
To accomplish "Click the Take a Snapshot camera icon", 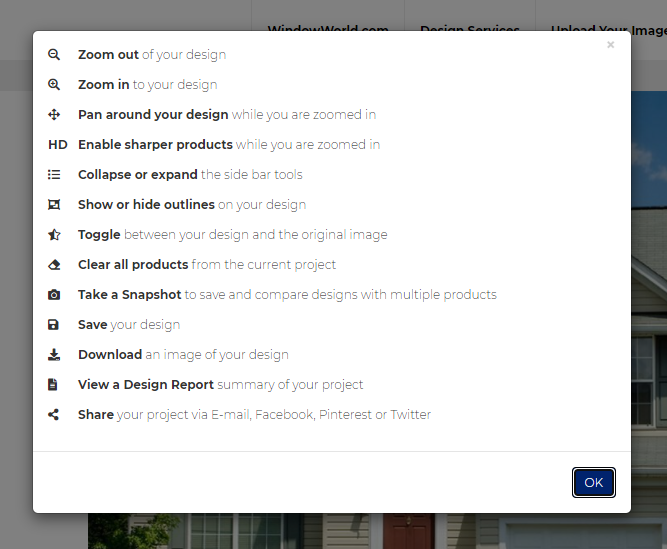I will 54,295.
